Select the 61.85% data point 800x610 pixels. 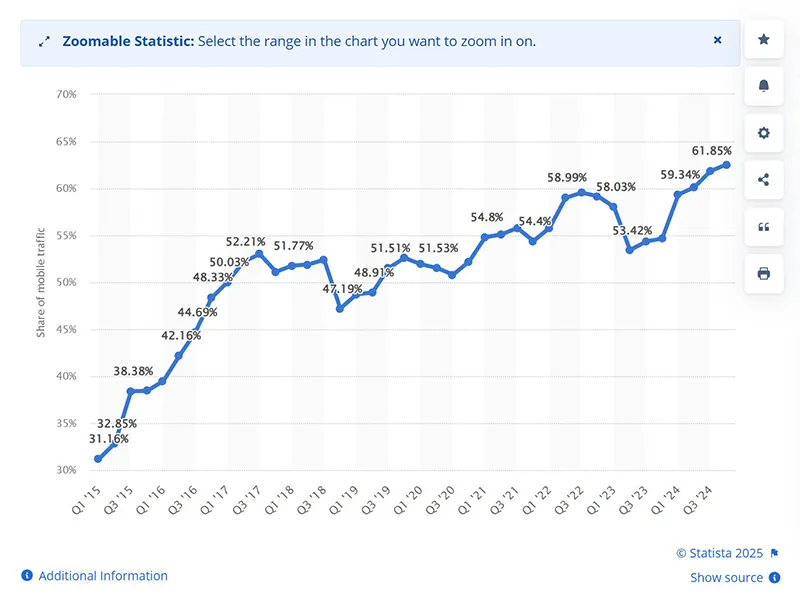pyautogui.click(x=727, y=162)
